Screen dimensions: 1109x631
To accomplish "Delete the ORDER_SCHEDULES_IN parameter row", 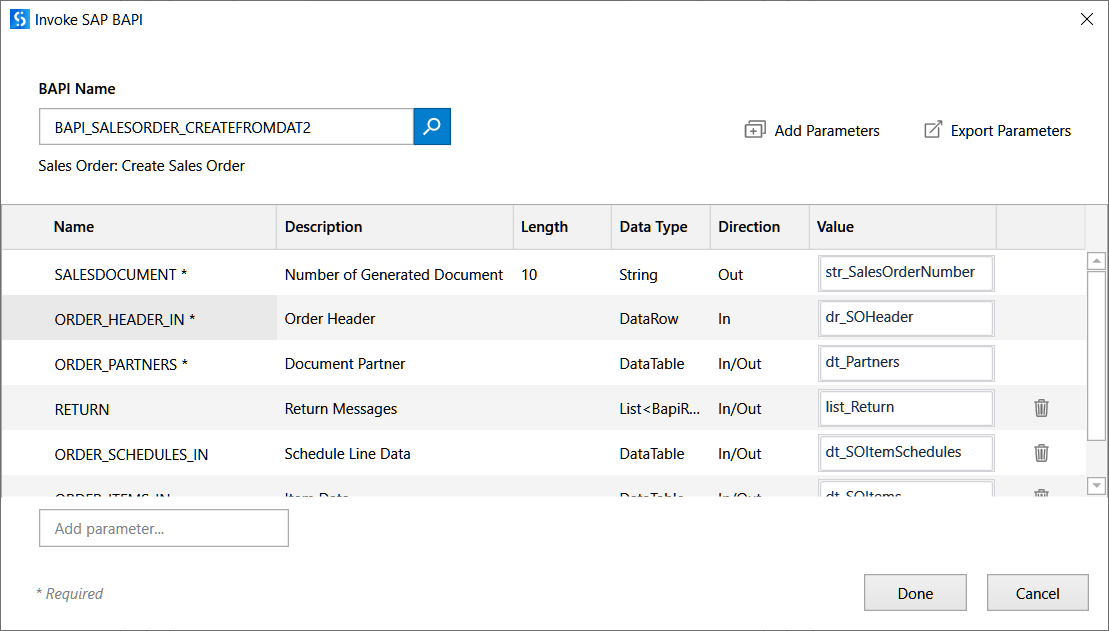I will [1041, 453].
